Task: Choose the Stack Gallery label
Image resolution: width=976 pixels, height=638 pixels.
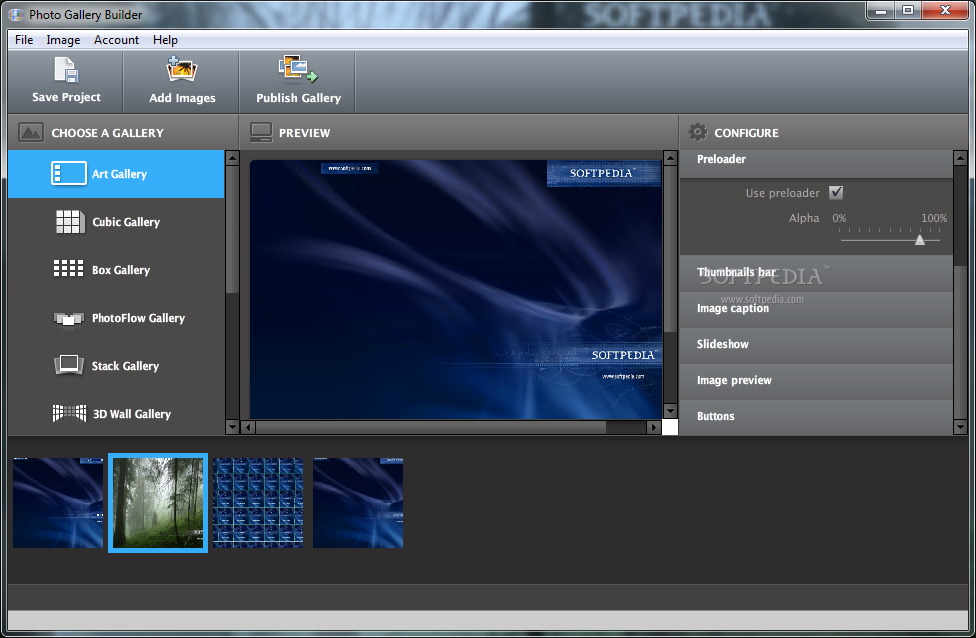Action: (x=125, y=366)
